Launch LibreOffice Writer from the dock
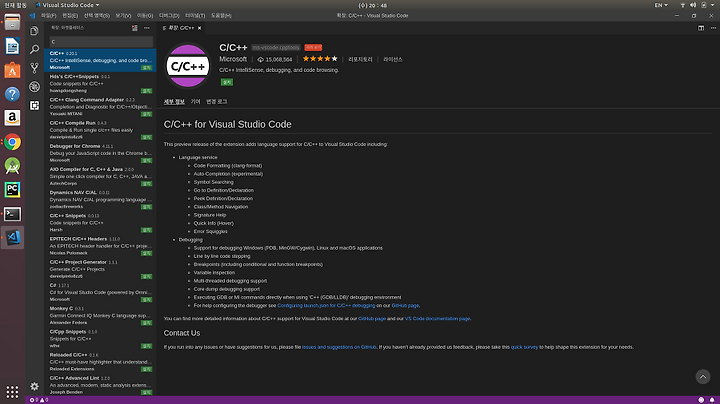Screen dimensions: 720x404 (12, 46)
